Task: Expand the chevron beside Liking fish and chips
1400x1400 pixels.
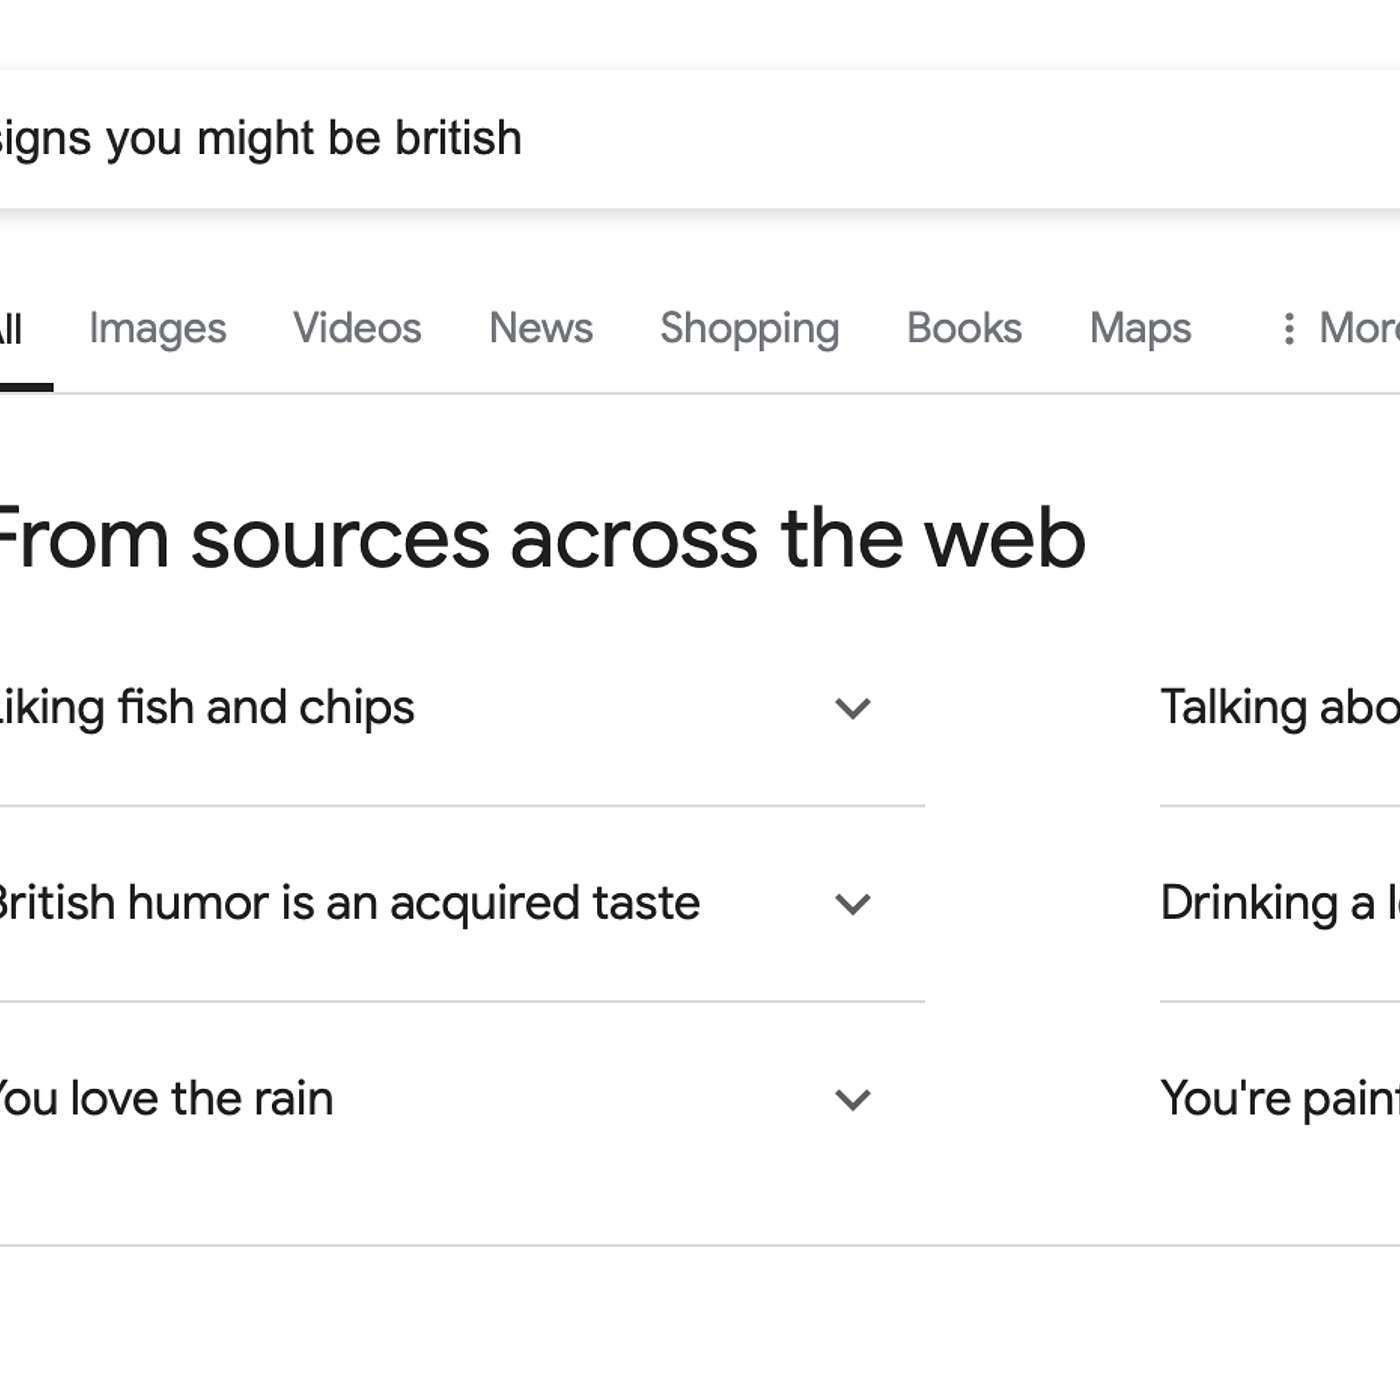Action: coord(853,708)
